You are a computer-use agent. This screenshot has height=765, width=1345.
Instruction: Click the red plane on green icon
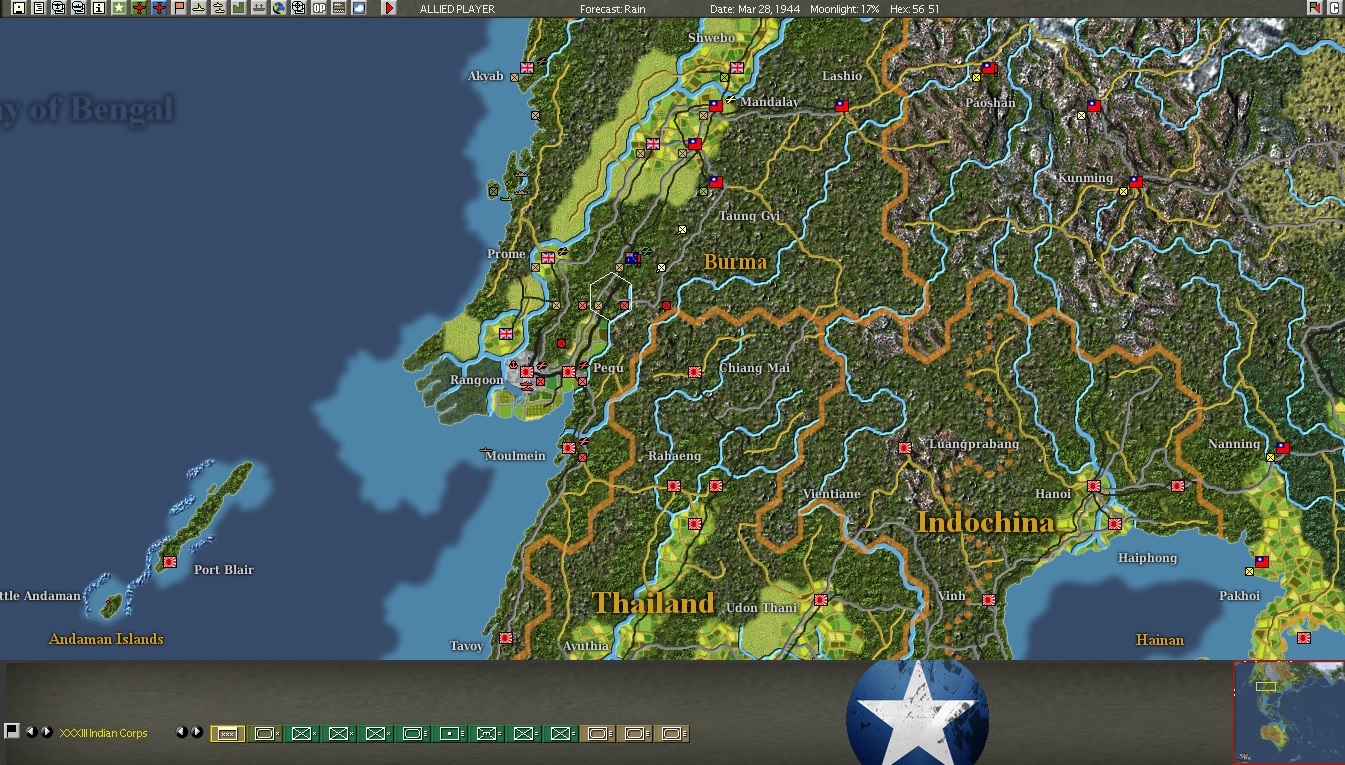pyautogui.click(x=139, y=8)
